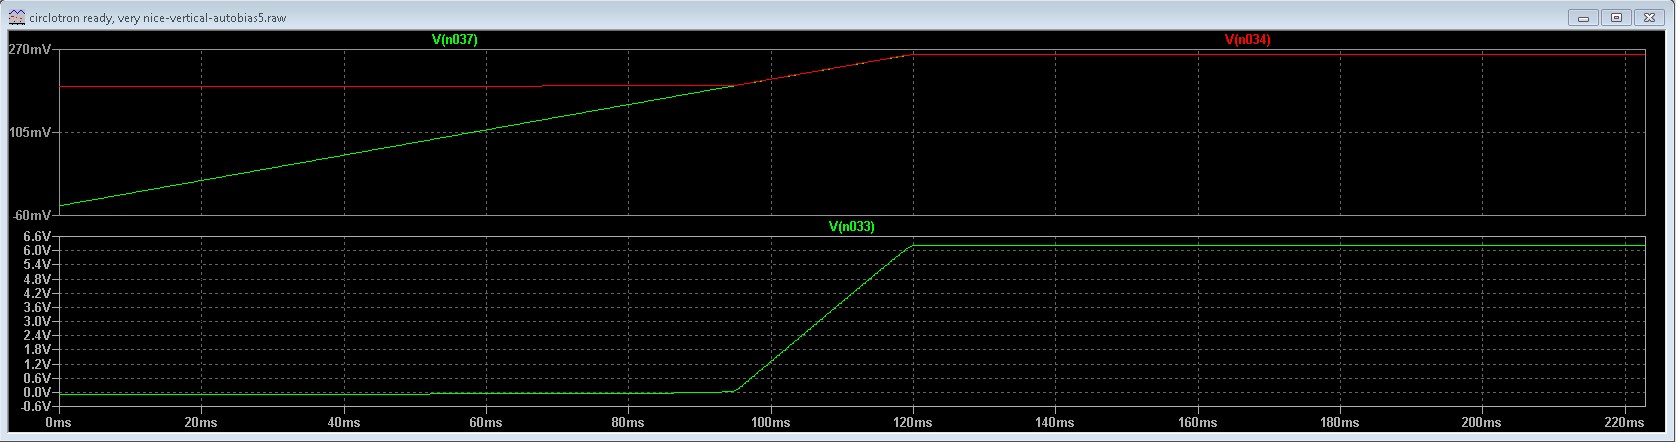Viewport: 1676px width, 442px height.
Task: Click the V(n034) trace label
Action: (1247, 40)
